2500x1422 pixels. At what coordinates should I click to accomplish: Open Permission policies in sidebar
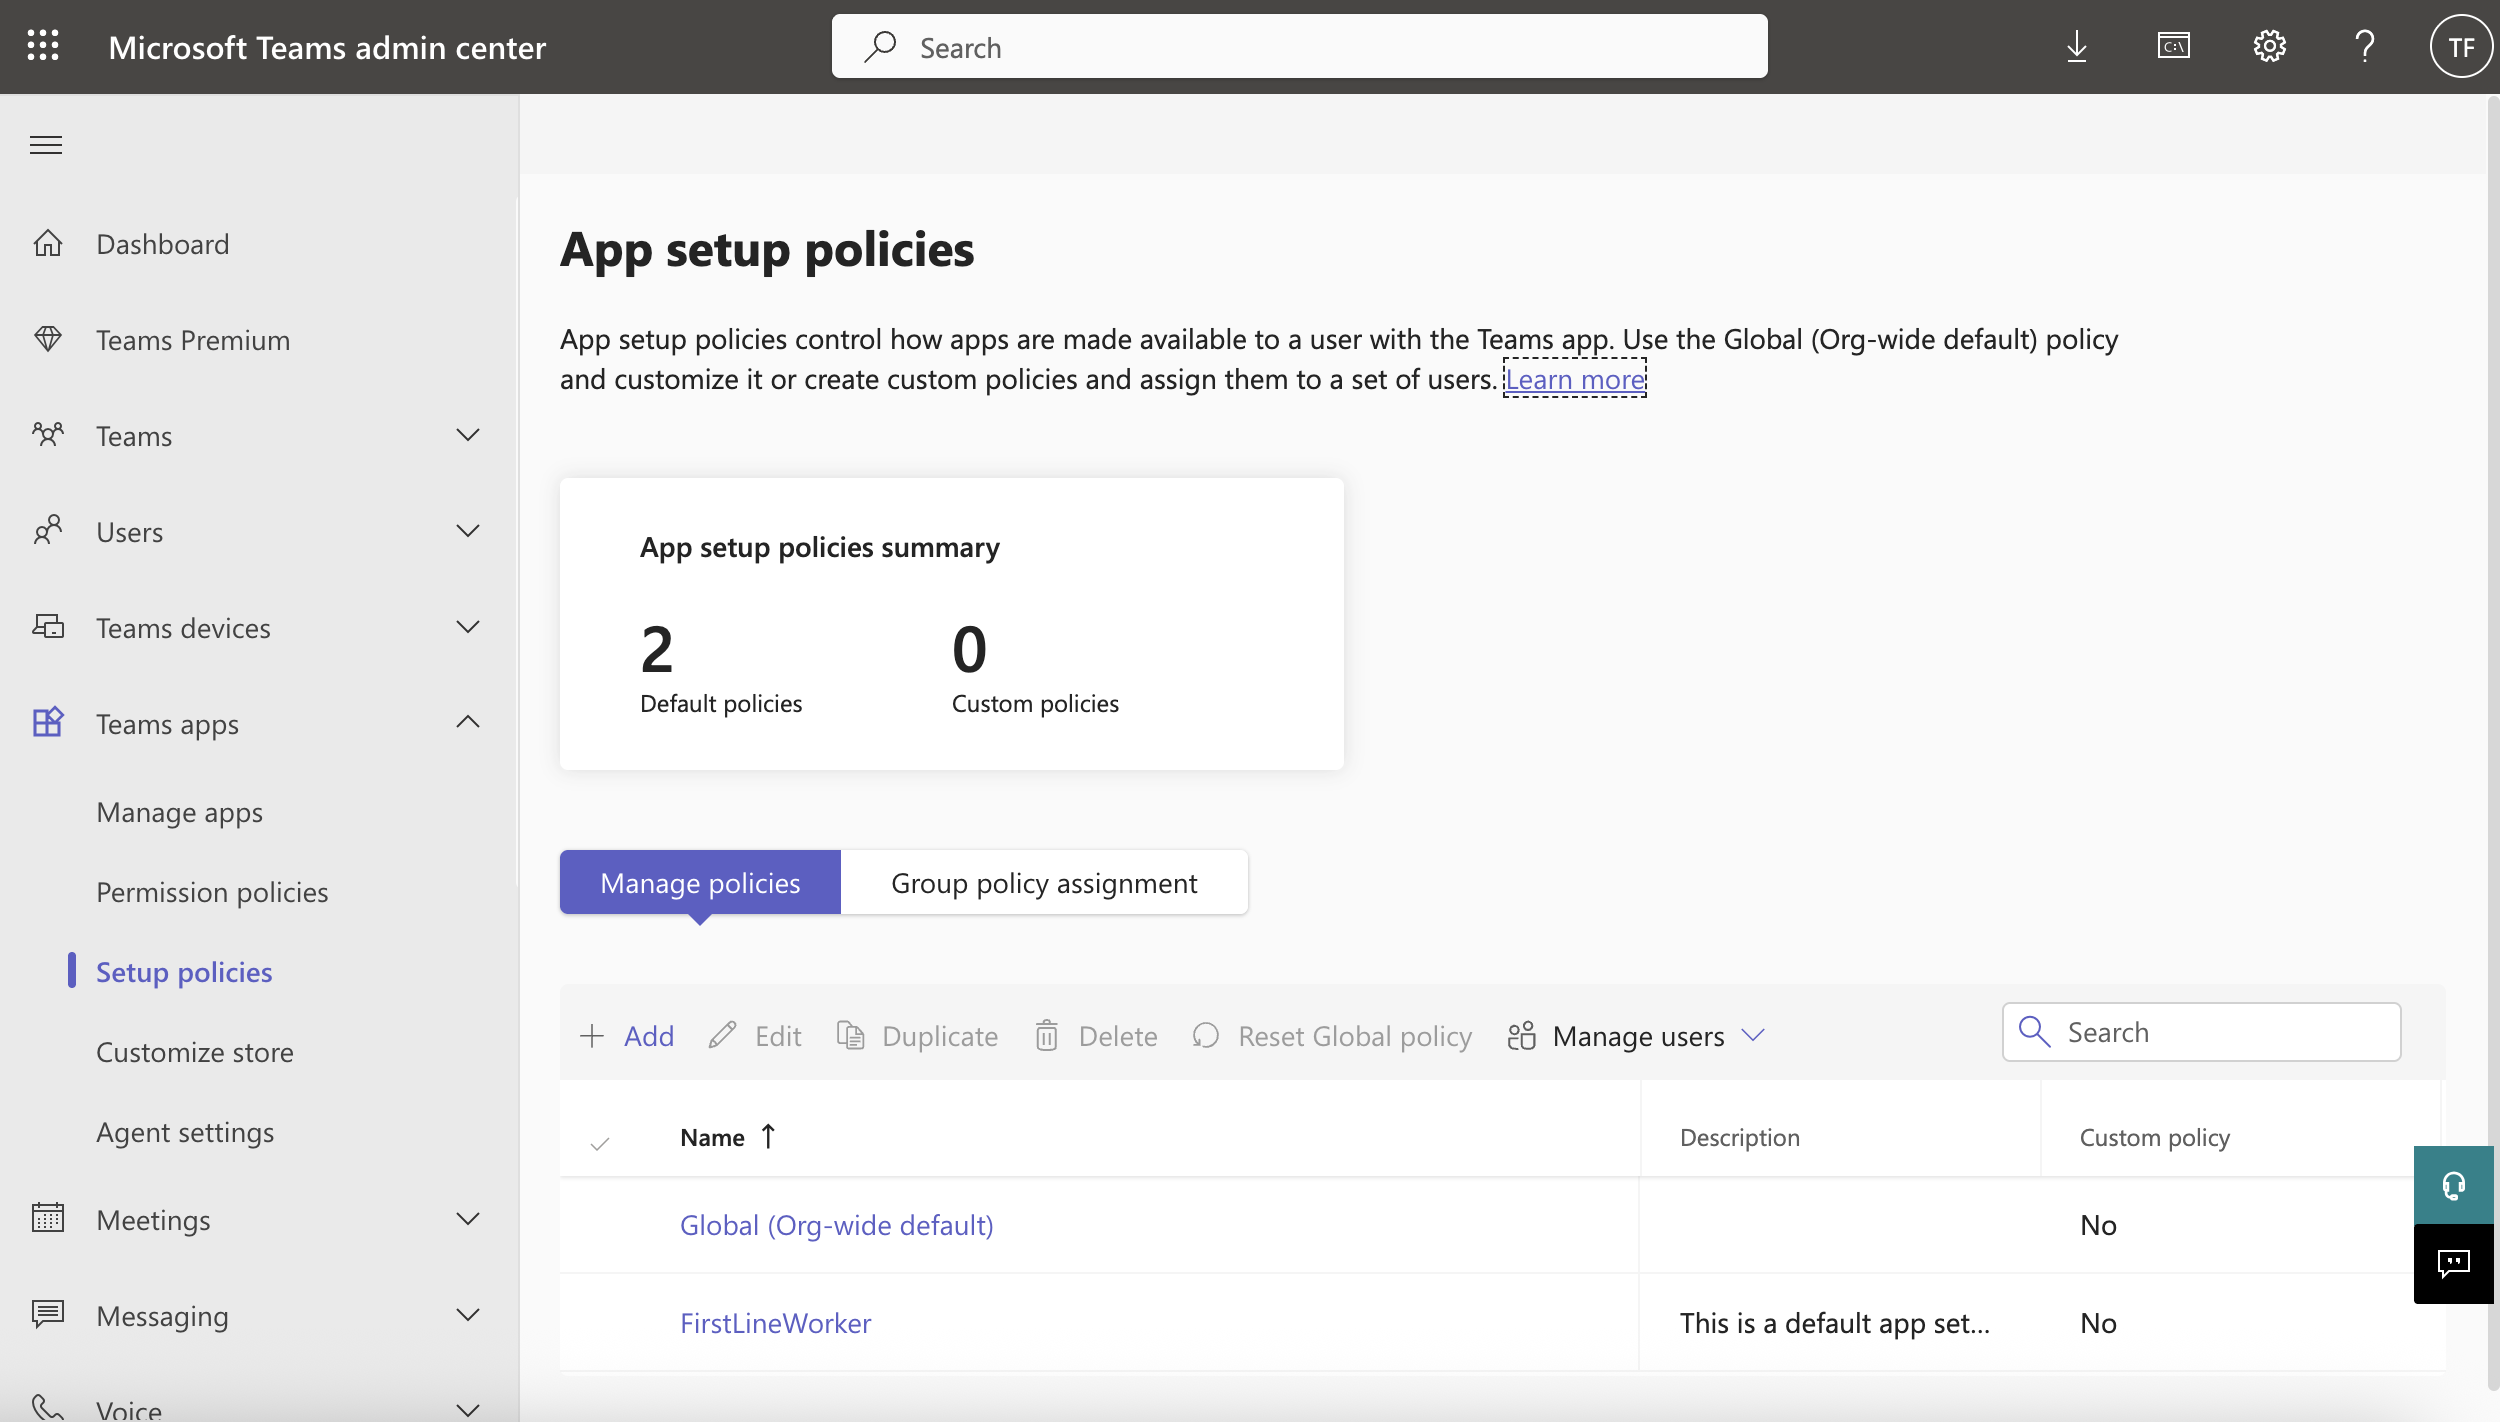point(212,892)
